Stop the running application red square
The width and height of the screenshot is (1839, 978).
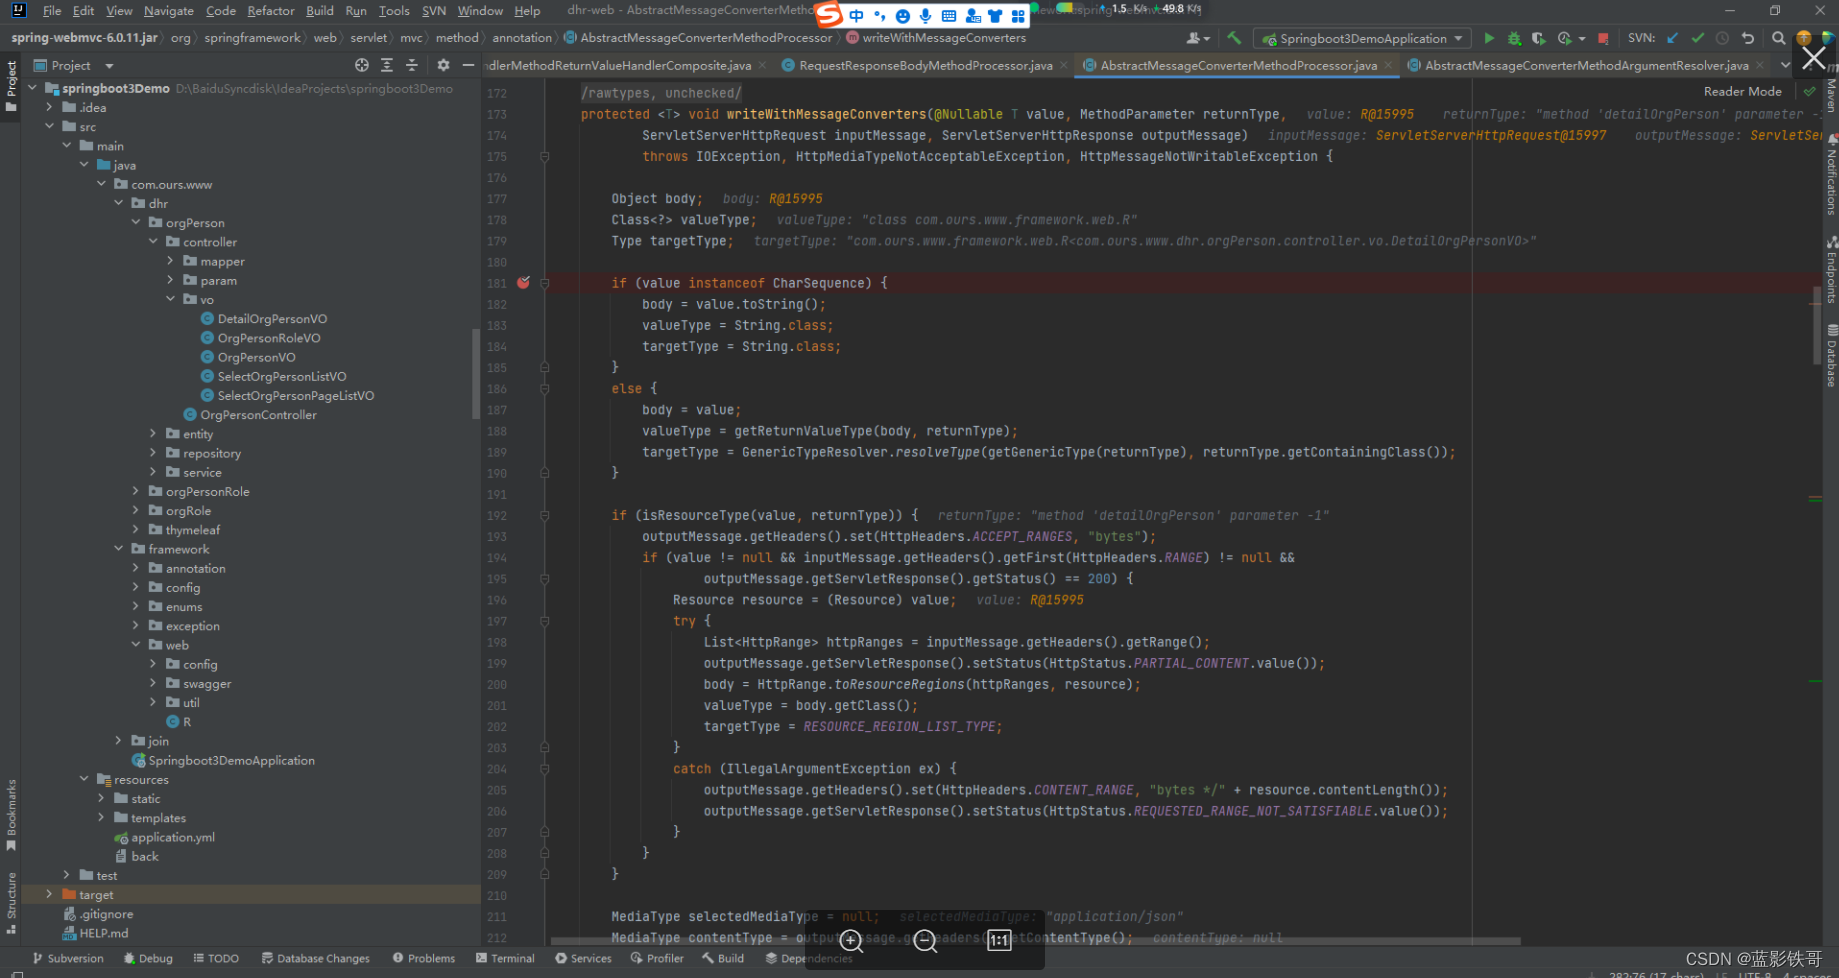coord(1603,38)
